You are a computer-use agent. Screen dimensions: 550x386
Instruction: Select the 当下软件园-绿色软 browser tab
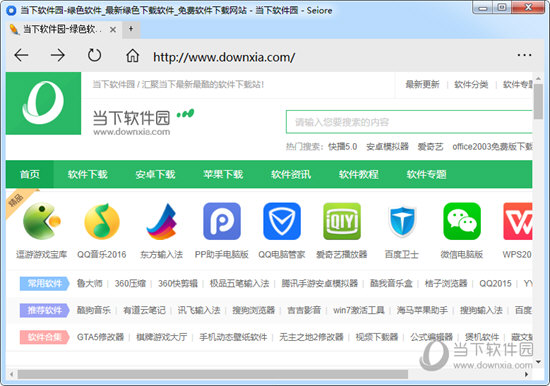62,29
